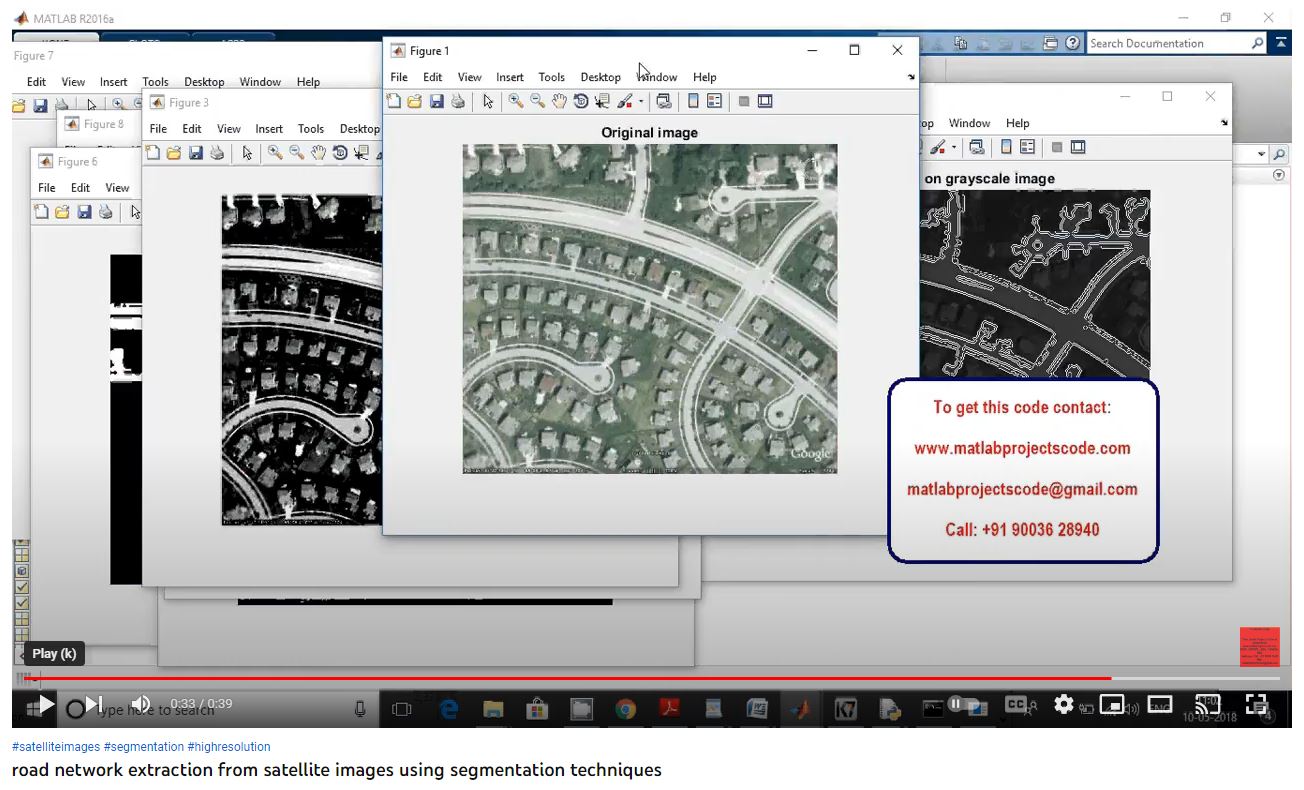Seek using the red video progress bar
Image resolution: width=1304 pixels, height=790 pixels.
coord(600,678)
